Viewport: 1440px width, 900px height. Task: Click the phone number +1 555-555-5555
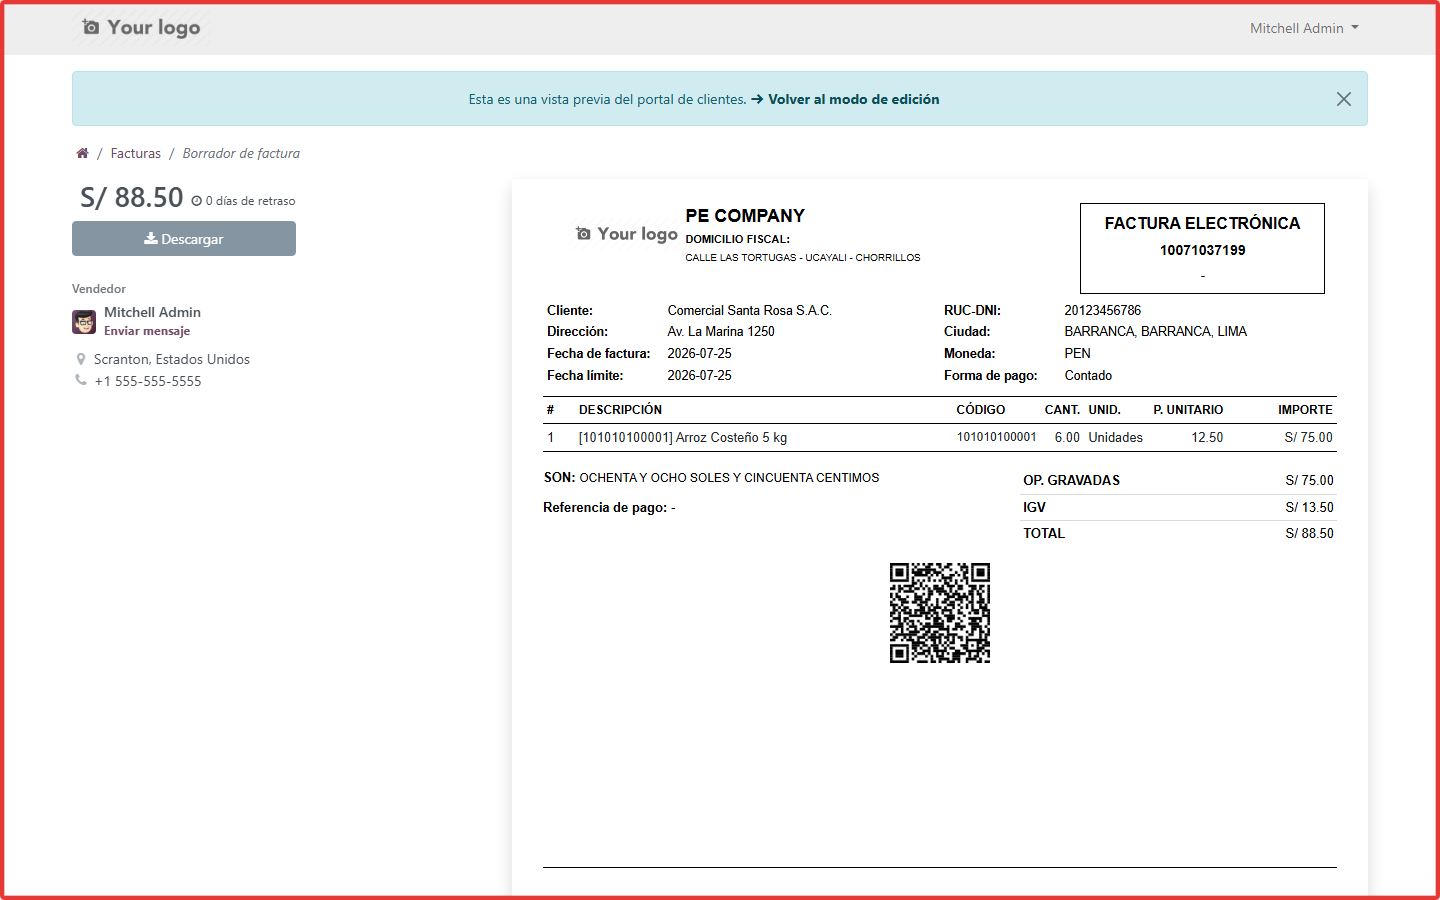148,381
